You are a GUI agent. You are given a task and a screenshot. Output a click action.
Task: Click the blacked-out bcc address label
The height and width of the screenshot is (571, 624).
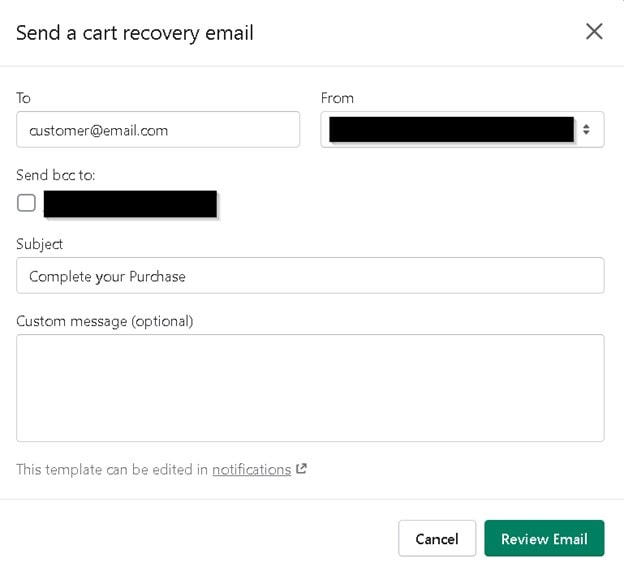(130, 203)
